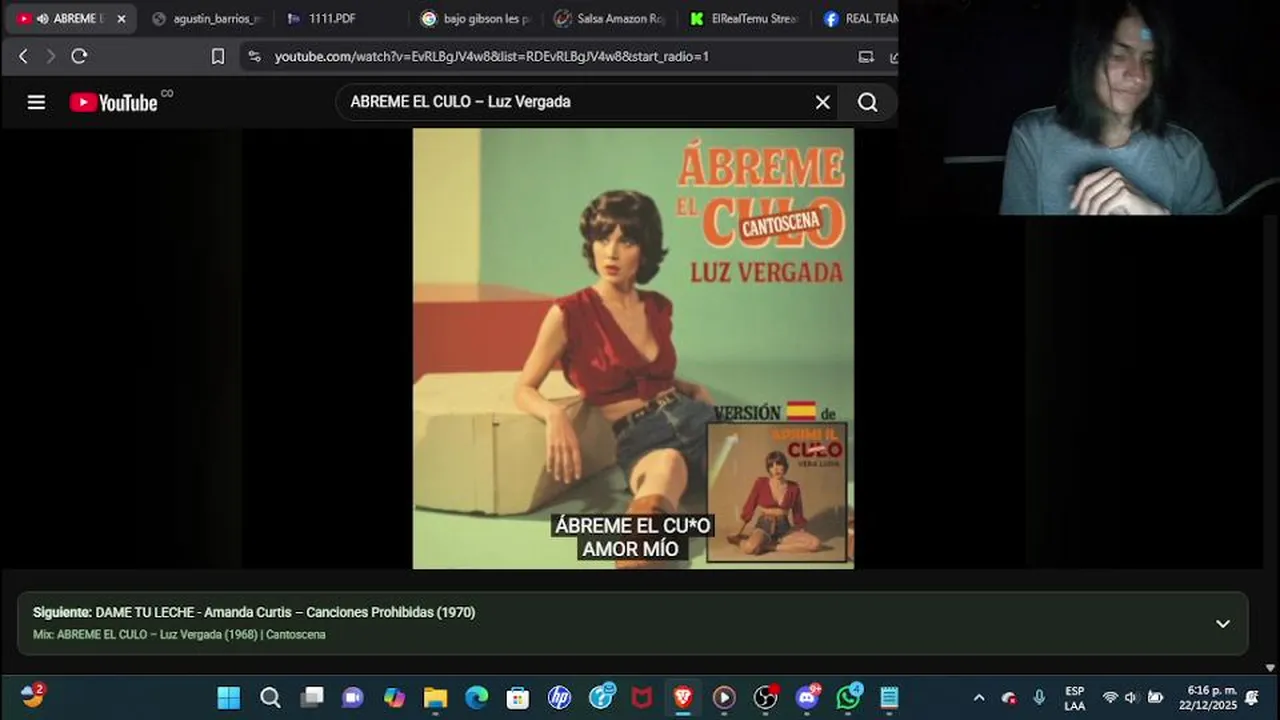
Task: Switch to the REAL TEAM Facebook tab
Action: pos(858,18)
